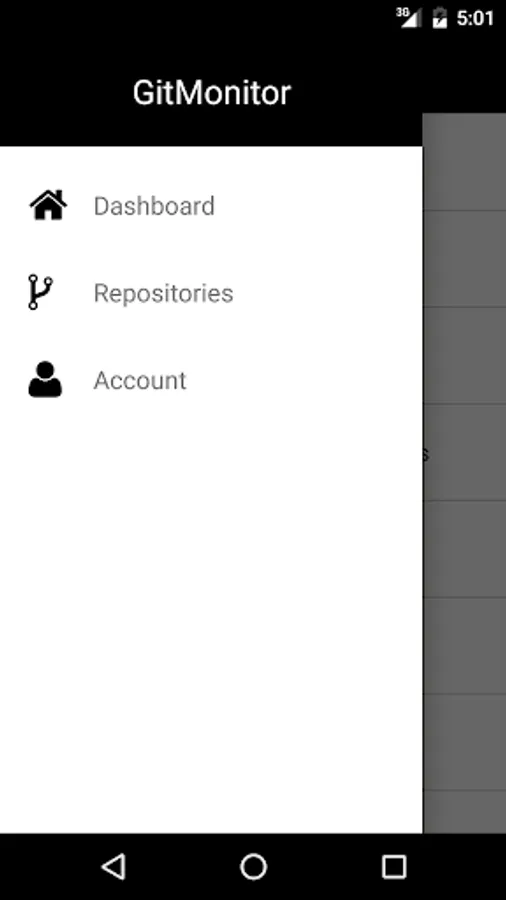This screenshot has width=506, height=900.
Task: Tap the empty white area of drawer
Action: [x=211, y=629]
